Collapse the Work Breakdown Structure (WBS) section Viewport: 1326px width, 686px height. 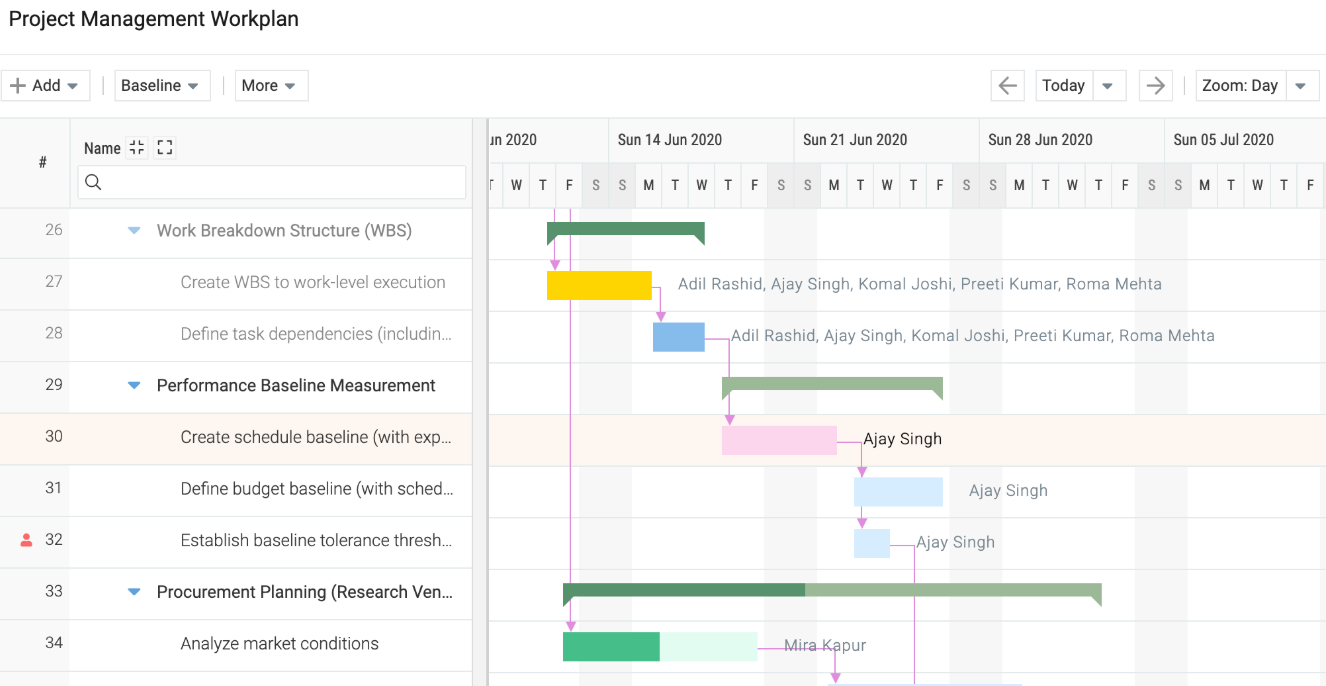(134, 231)
